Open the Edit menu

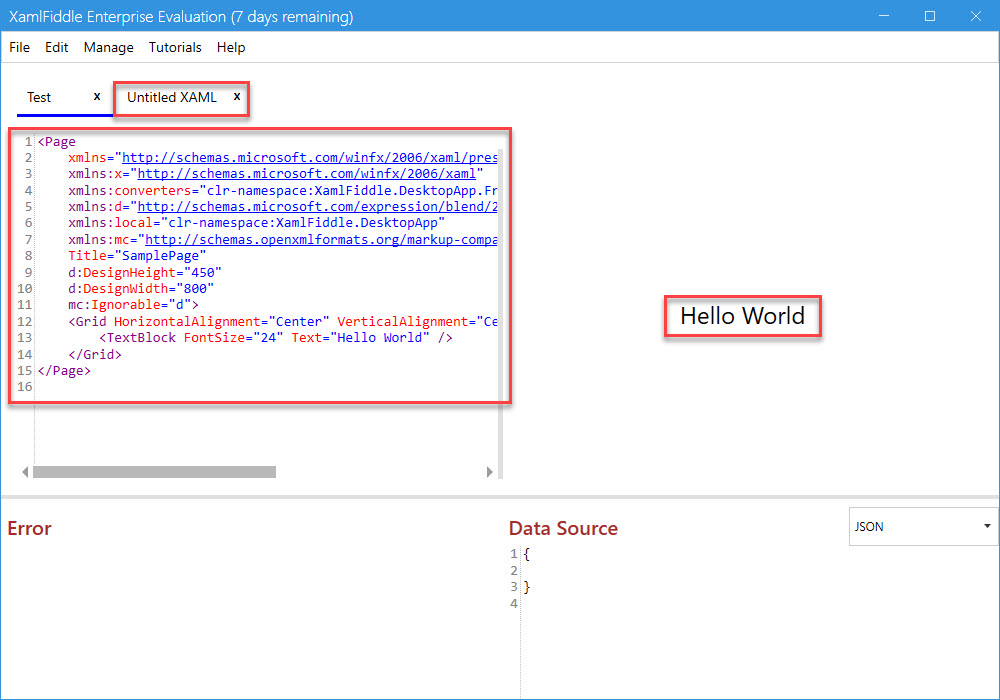(x=56, y=47)
